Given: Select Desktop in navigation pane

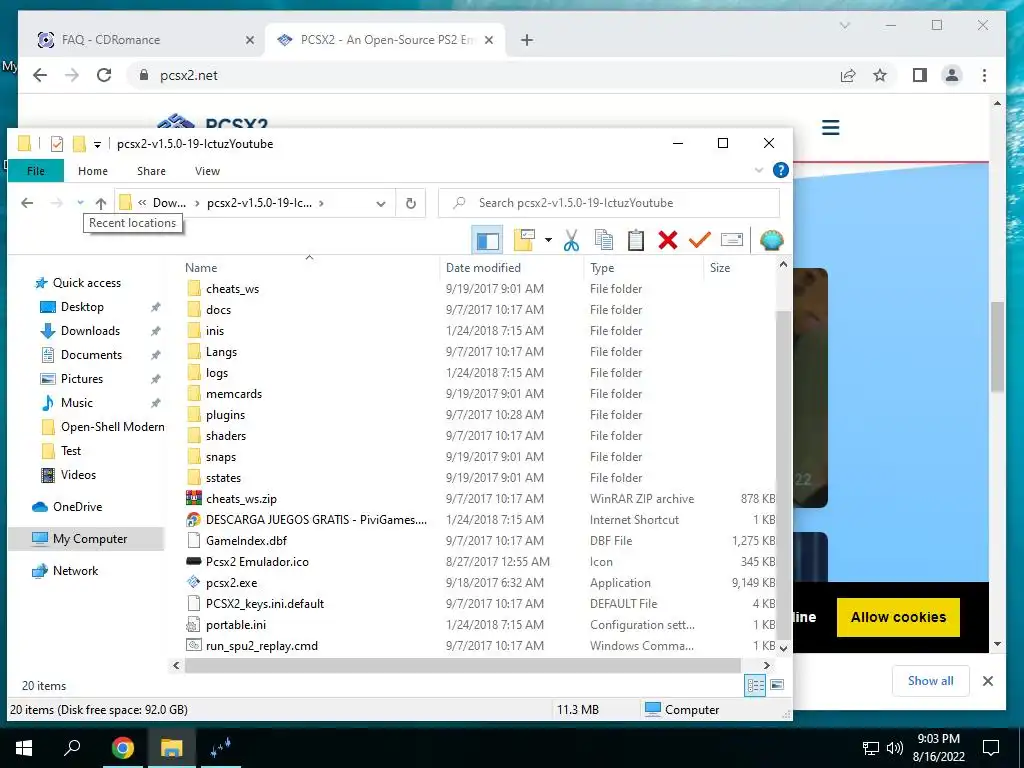Looking at the screenshot, I should pyautogui.click(x=82, y=307).
